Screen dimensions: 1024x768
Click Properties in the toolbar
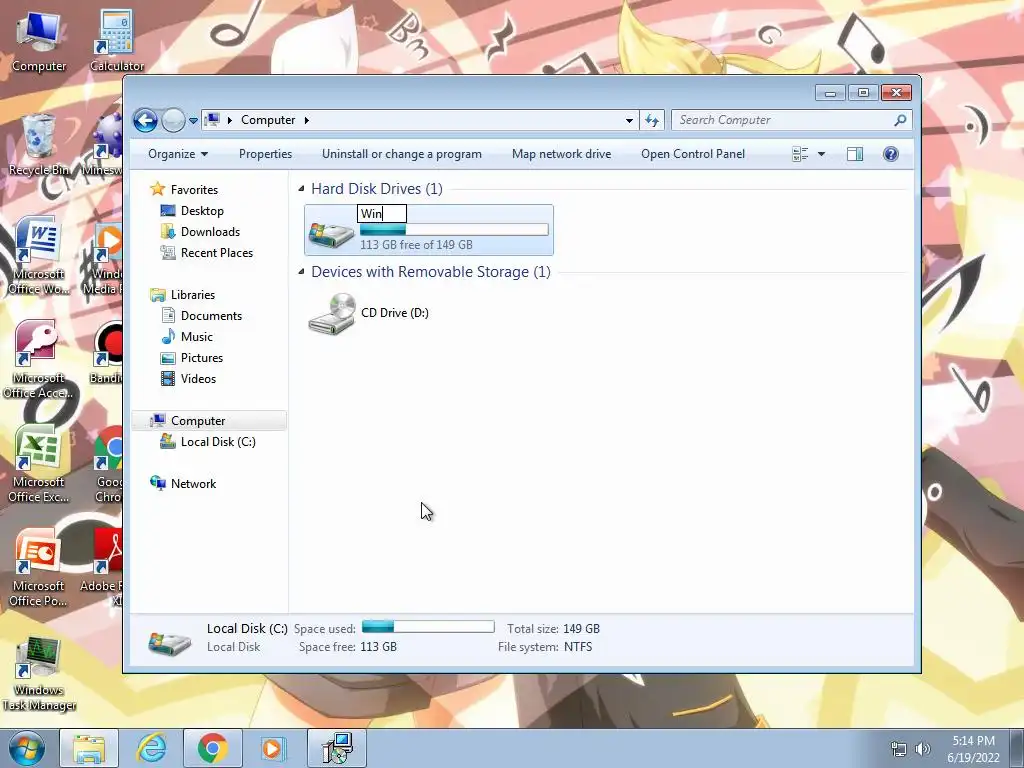[x=265, y=154]
